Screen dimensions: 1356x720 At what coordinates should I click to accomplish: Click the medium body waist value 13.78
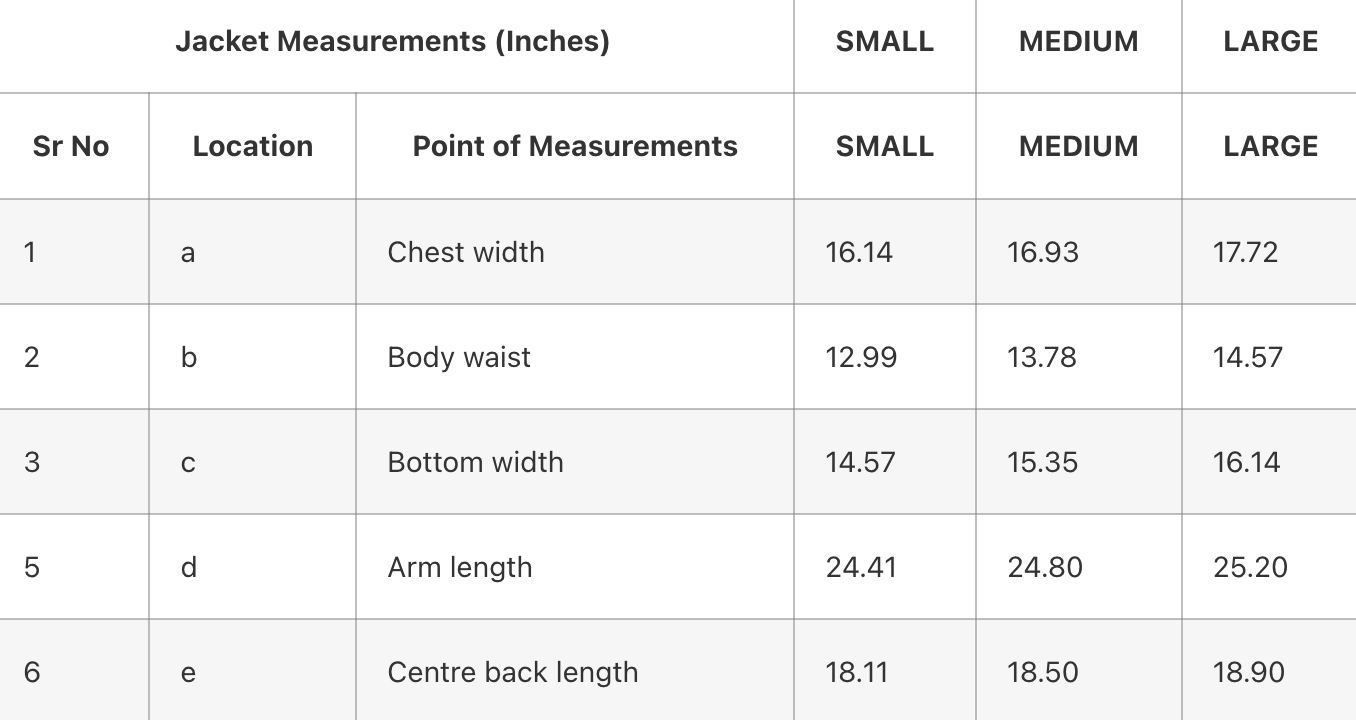coord(1042,358)
